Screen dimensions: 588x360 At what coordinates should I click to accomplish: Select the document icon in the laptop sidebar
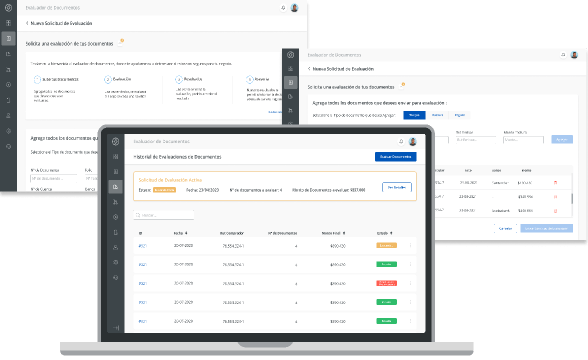[x=116, y=172]
